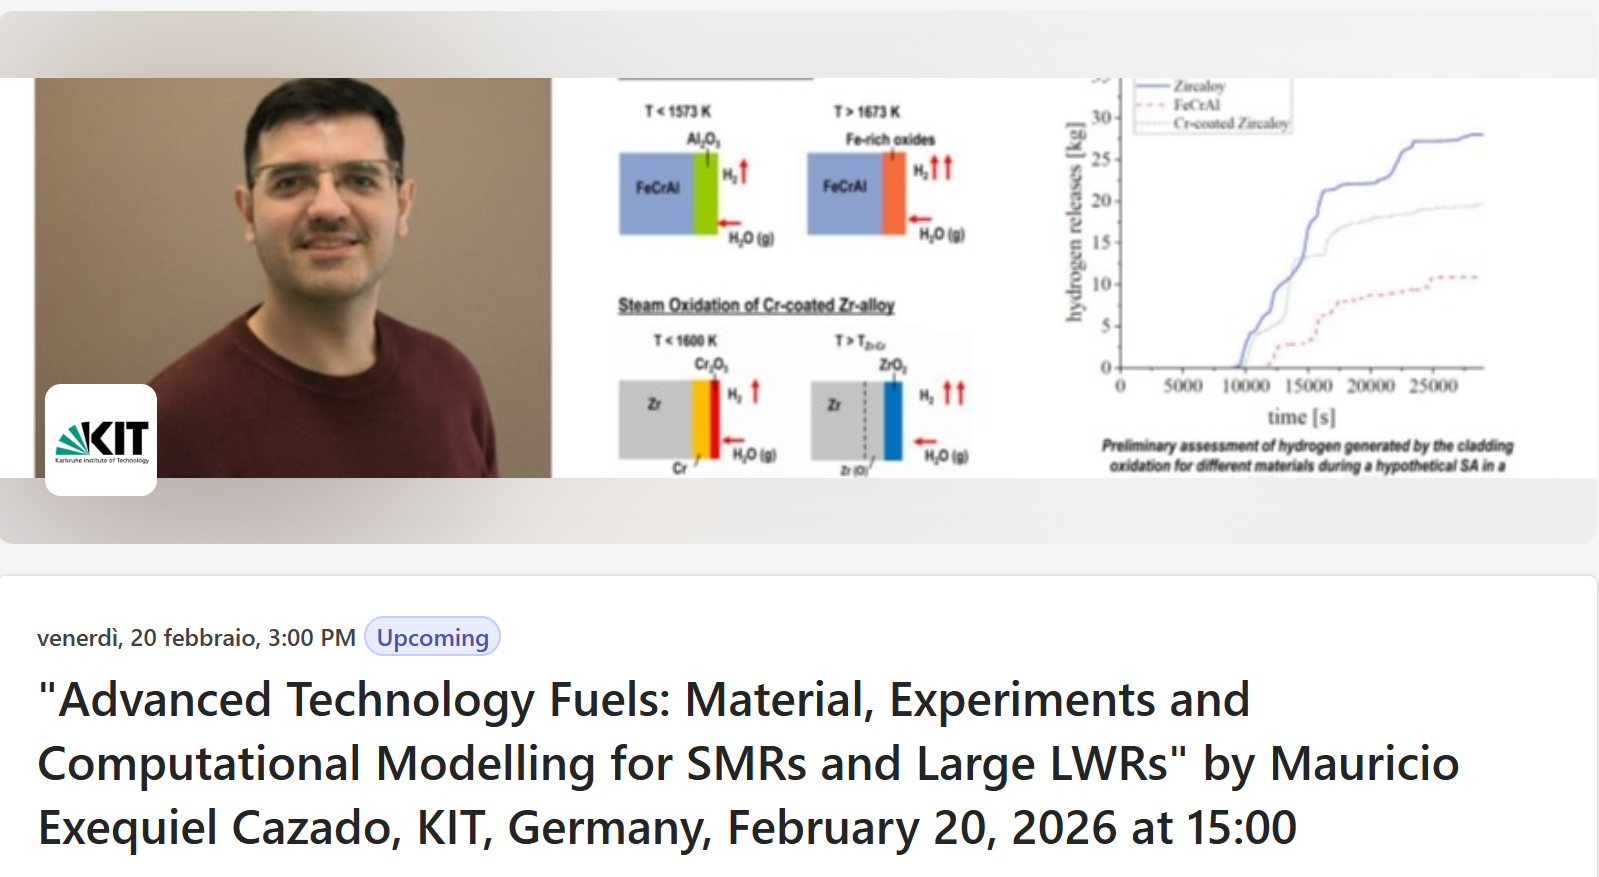Image resolution: width=1599 pixels, height=877 pixels.
Task: Click the FeCrAl block under T>1673 K
Action: point(844,193)
